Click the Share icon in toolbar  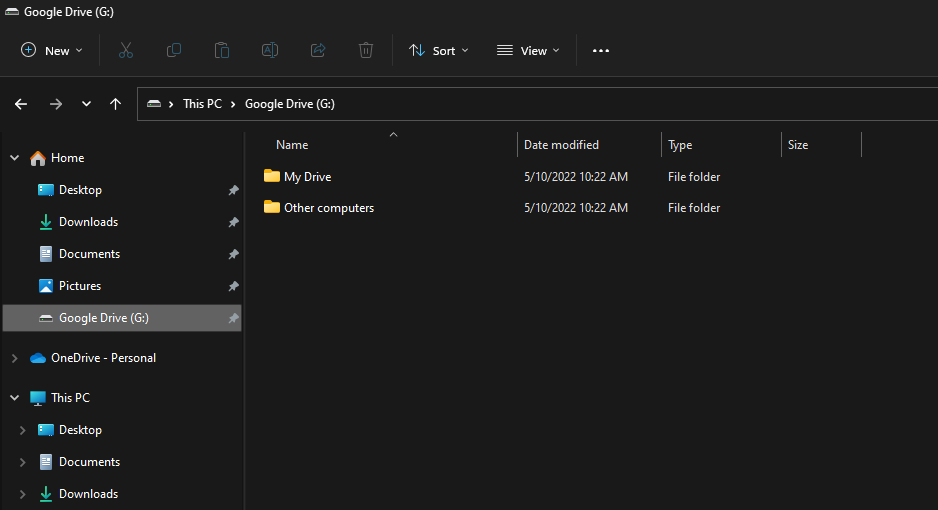[x=318, y=51]
